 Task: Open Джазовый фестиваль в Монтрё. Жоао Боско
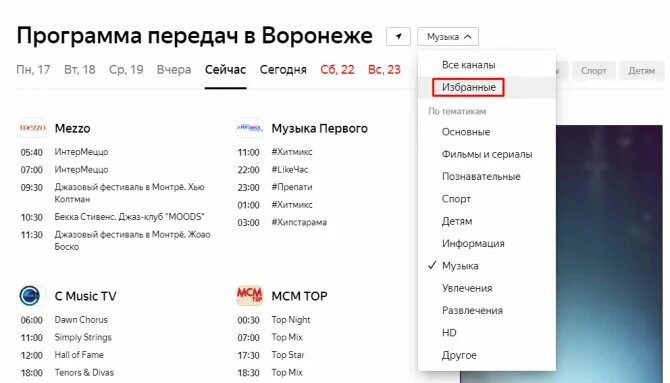pyautogui.click(x=132, y=240)
